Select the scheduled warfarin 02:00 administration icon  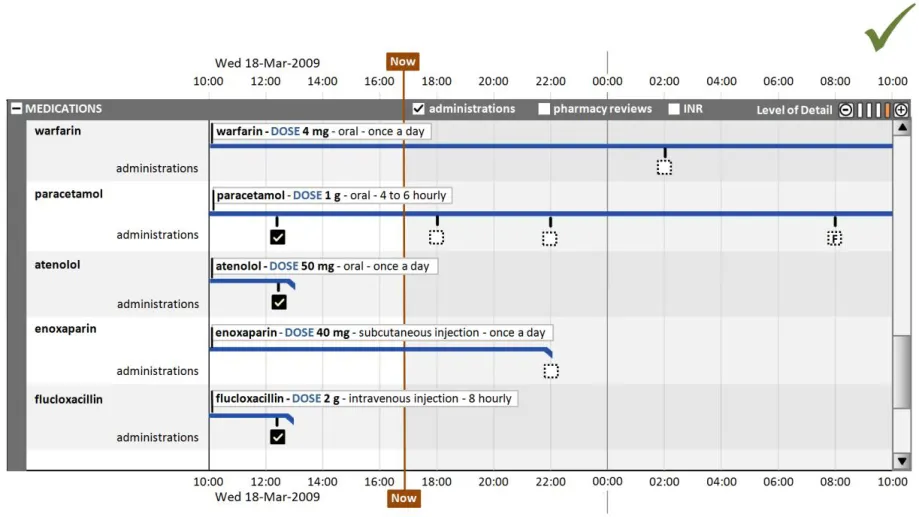point(664,167)
